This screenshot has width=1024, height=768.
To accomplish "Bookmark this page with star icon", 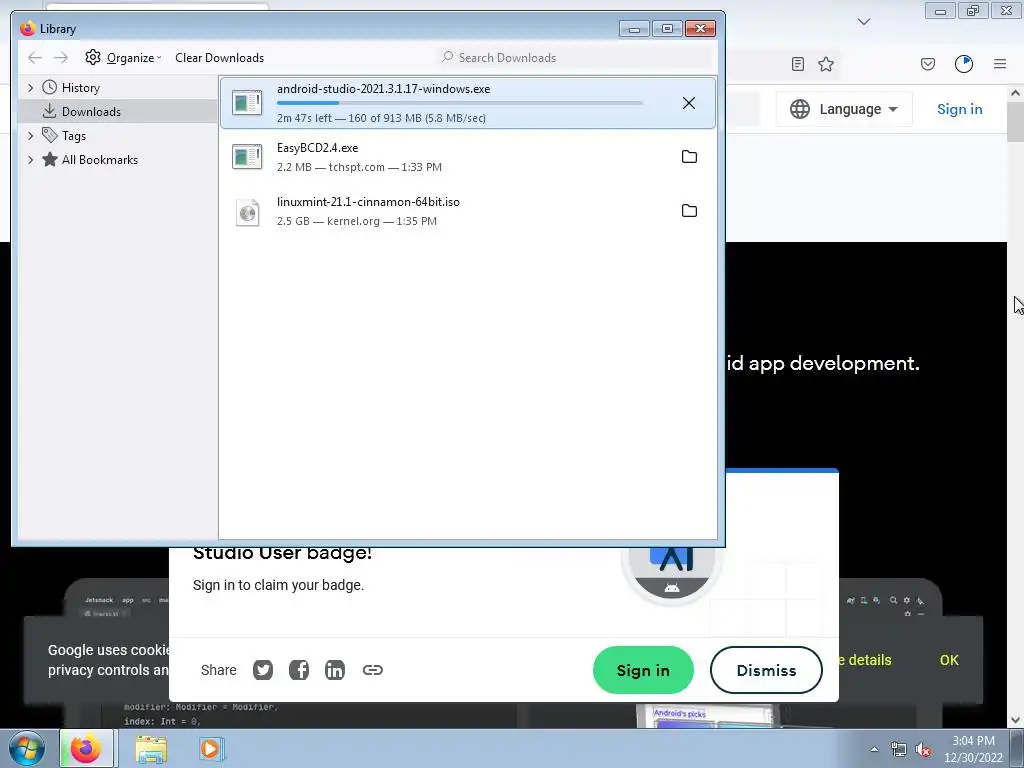I will (x=826, y=64).
